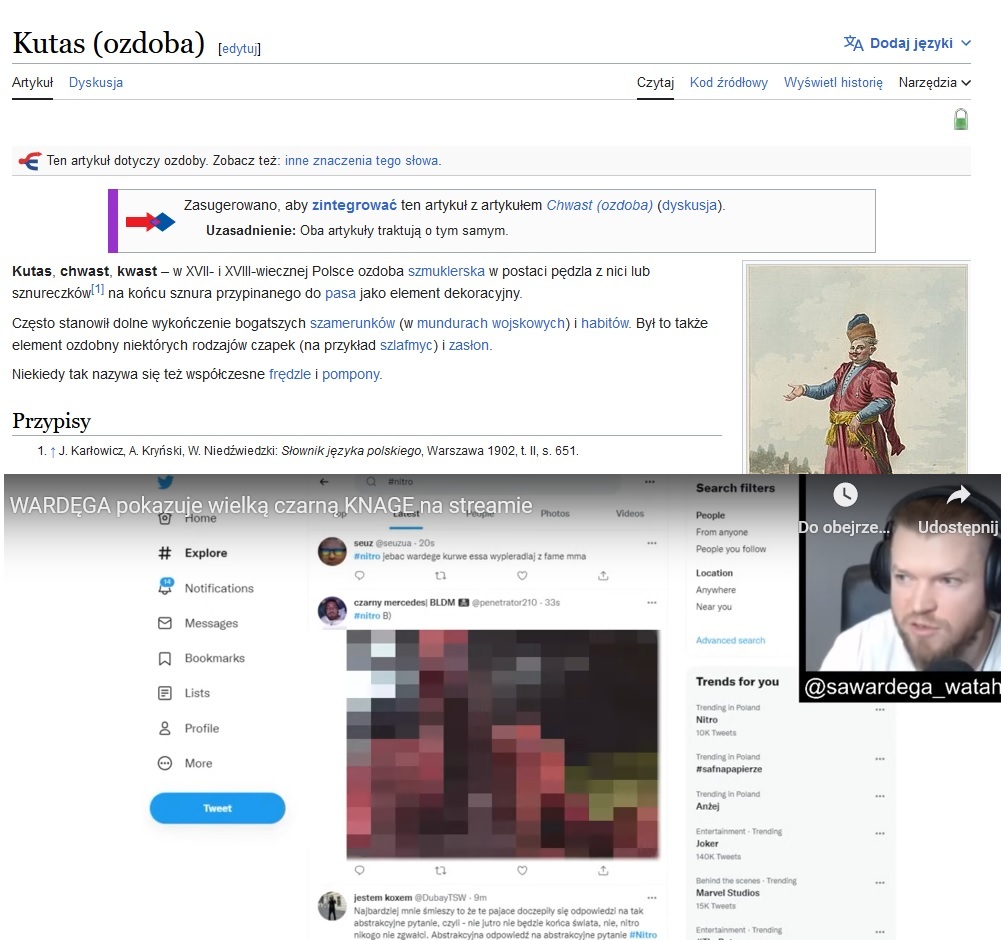Open the Kod źródłowy tab
The width and height of the screenshot is (1001, 940).
[x=728, y=82]
